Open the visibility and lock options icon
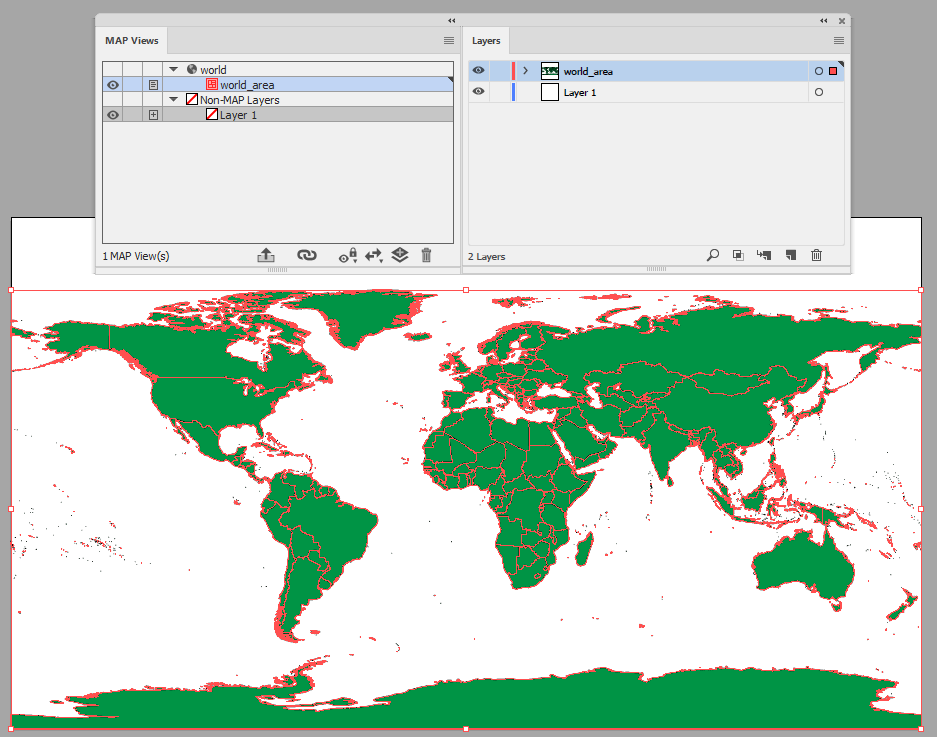This screenshot has height=737, width=937. (x=348, y=256)
